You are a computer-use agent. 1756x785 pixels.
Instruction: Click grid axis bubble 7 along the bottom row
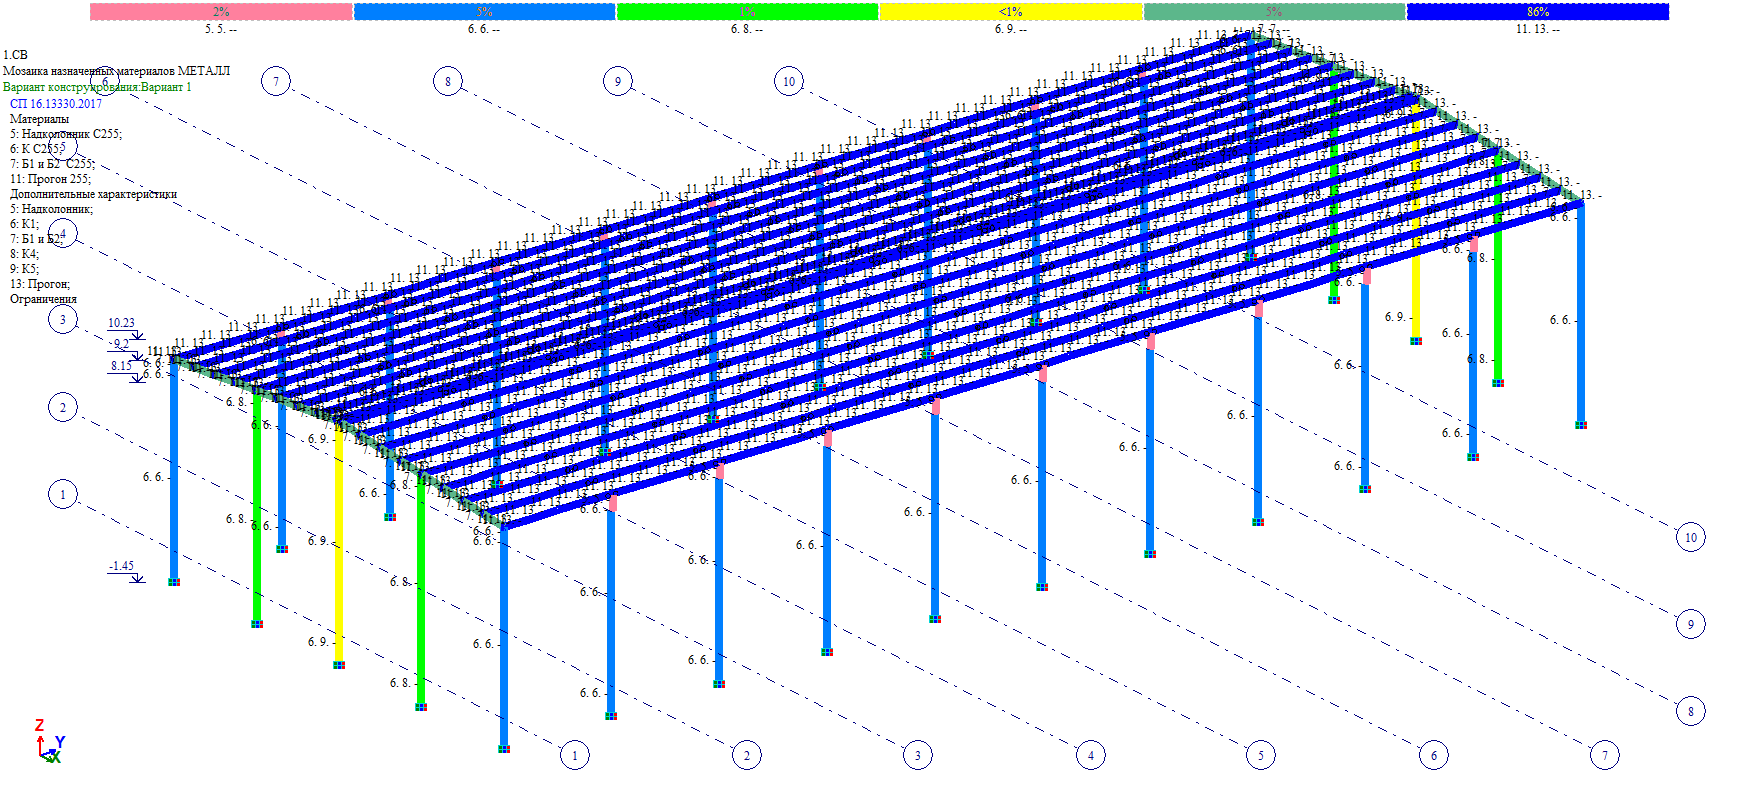(1605, 755)
